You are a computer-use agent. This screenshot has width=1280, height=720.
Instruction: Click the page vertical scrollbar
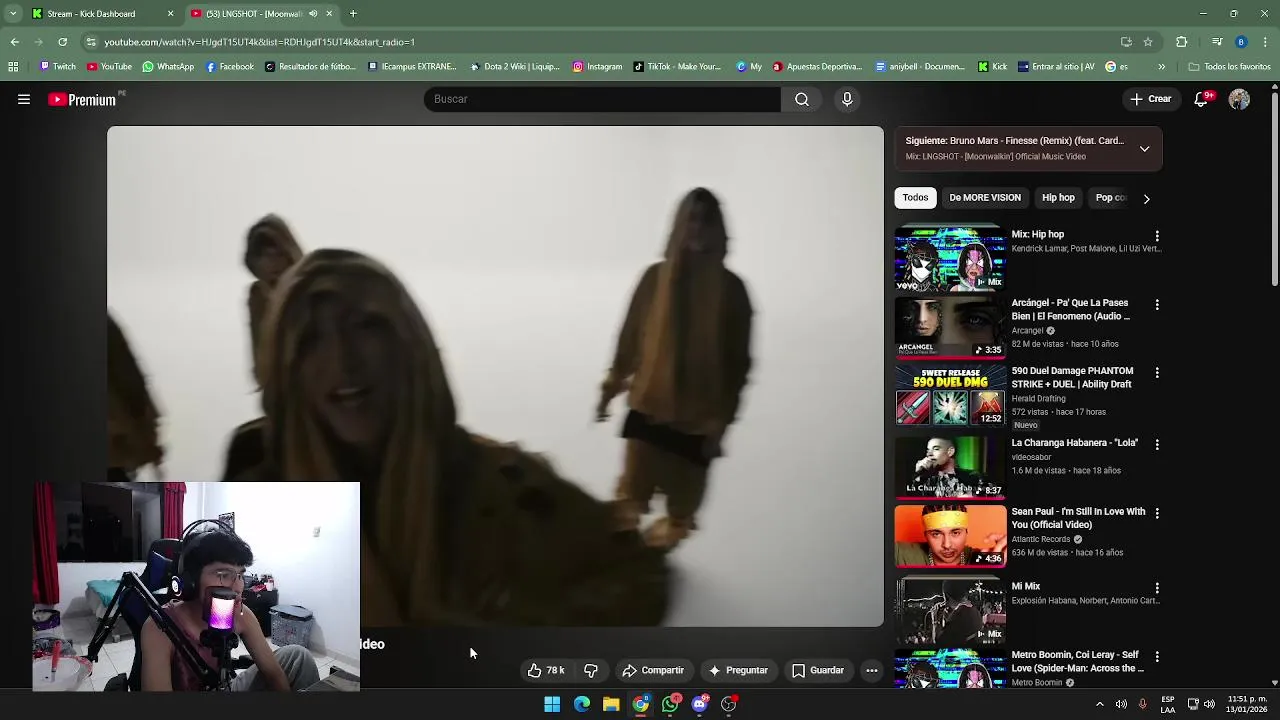pyautogui.click(x=1274, y=187)
